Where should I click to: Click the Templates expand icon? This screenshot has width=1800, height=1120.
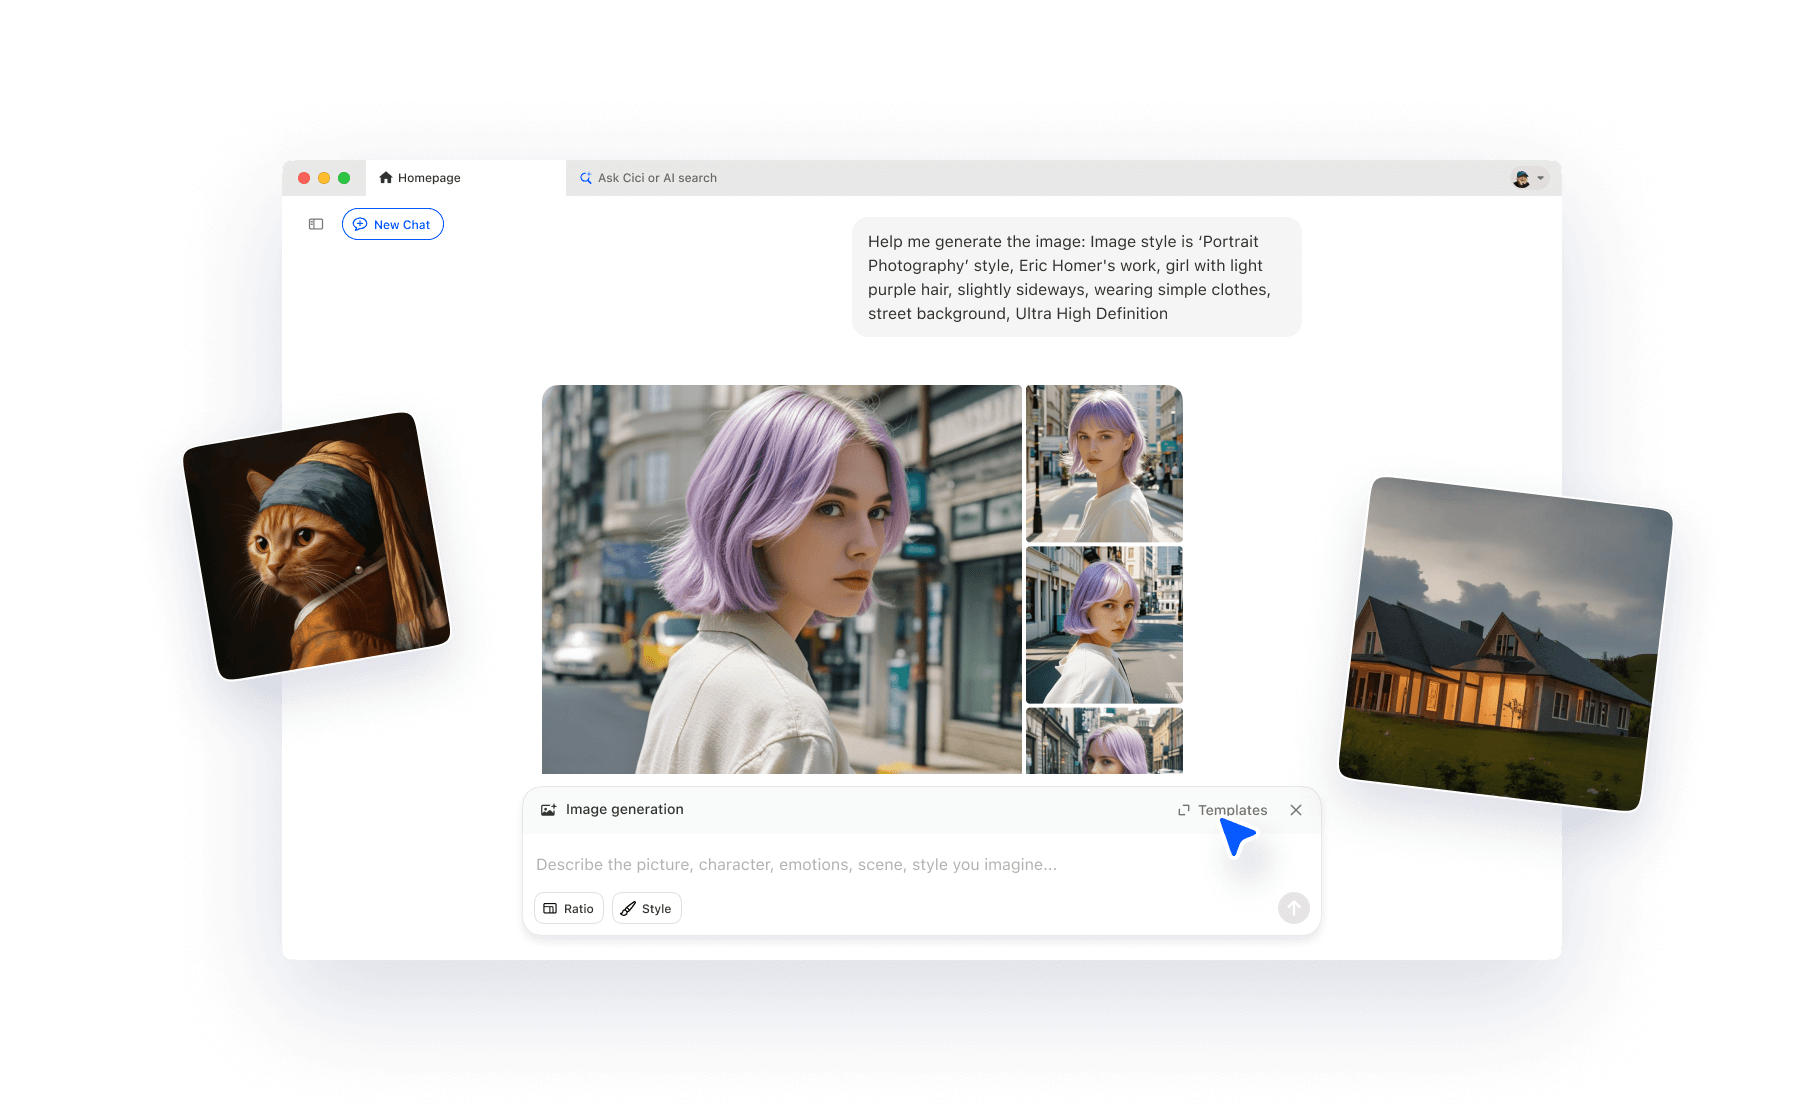[1184, 810]
